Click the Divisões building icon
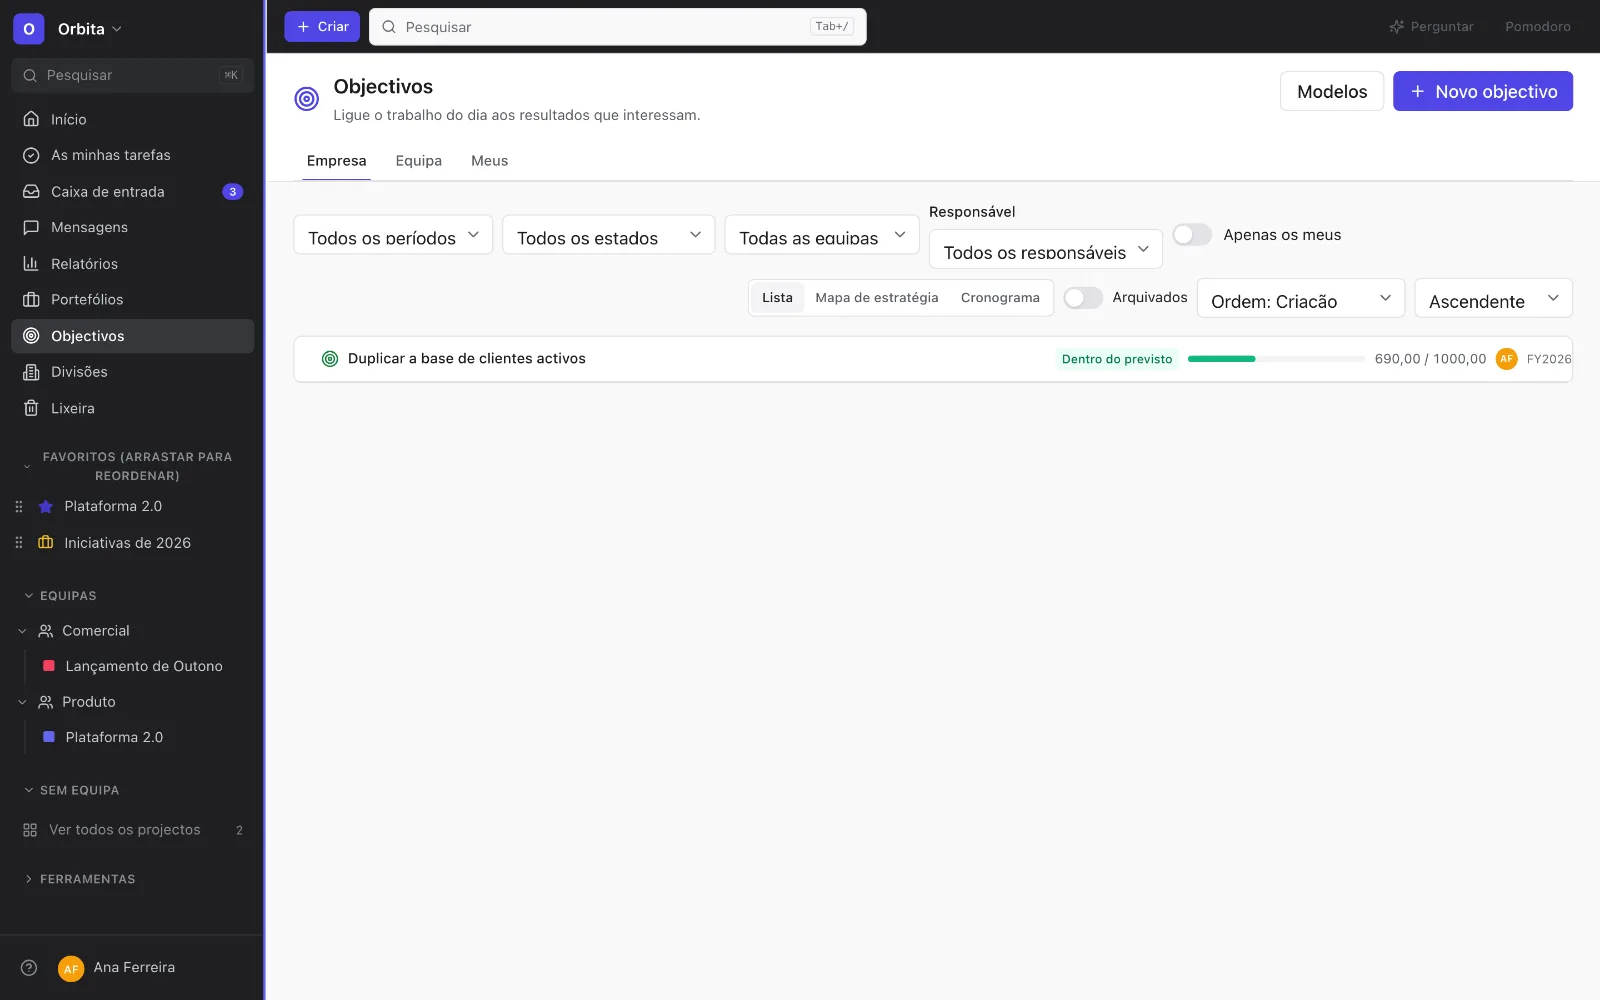This screenshot has width=1600, height=1000. tap(31, 372)
